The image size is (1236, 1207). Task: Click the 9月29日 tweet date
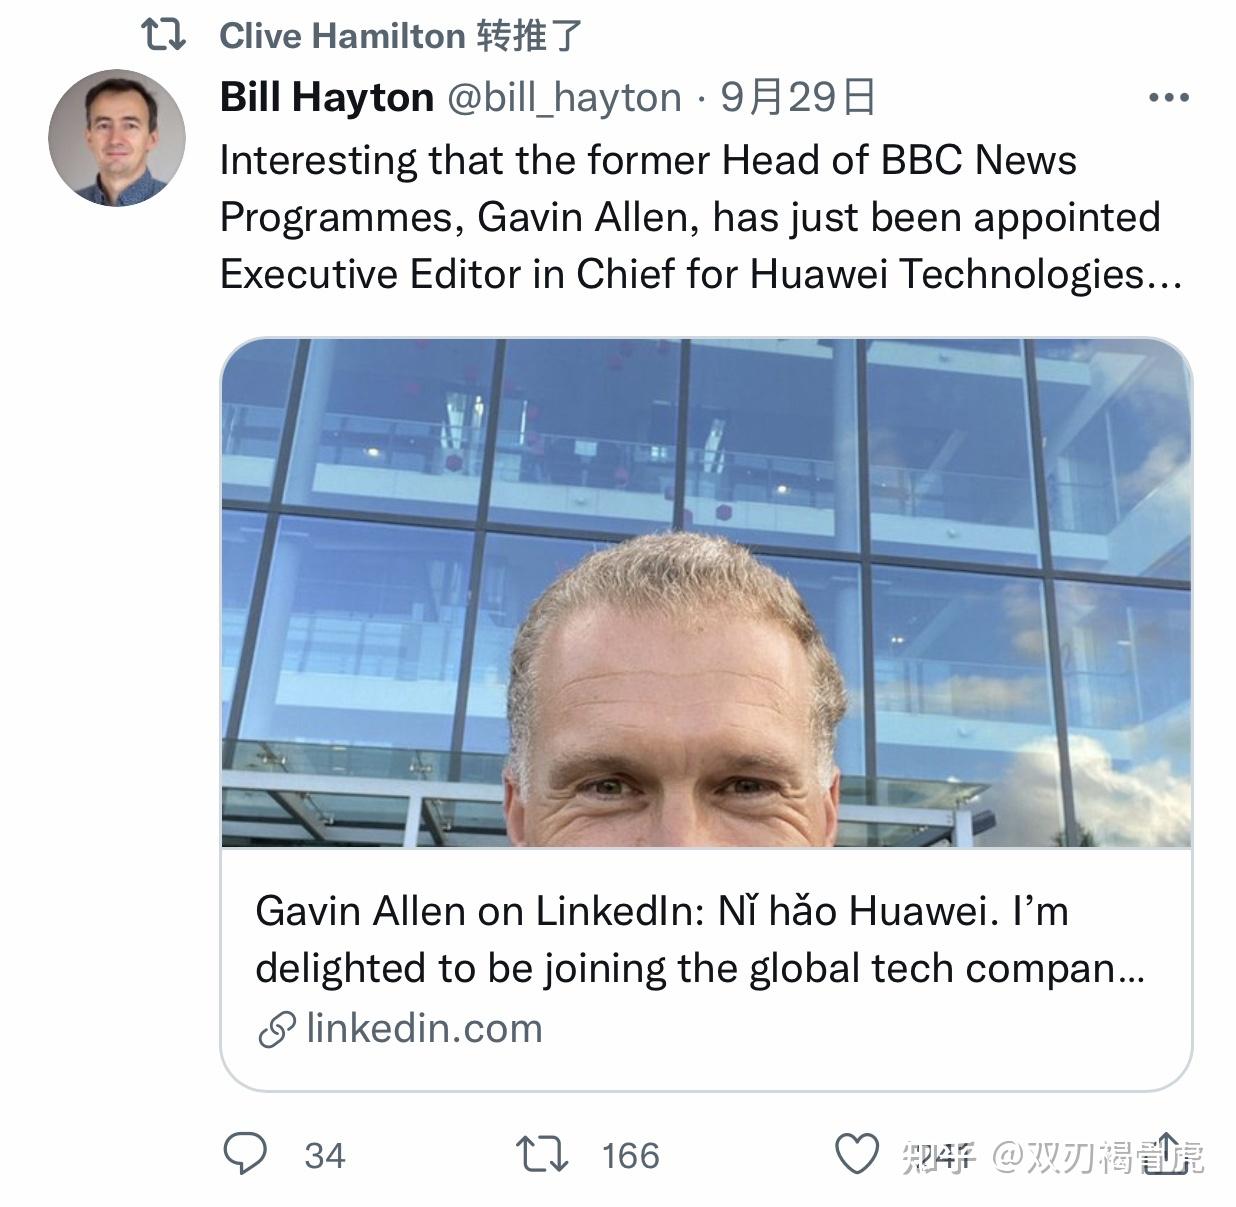tap(798, 97)
